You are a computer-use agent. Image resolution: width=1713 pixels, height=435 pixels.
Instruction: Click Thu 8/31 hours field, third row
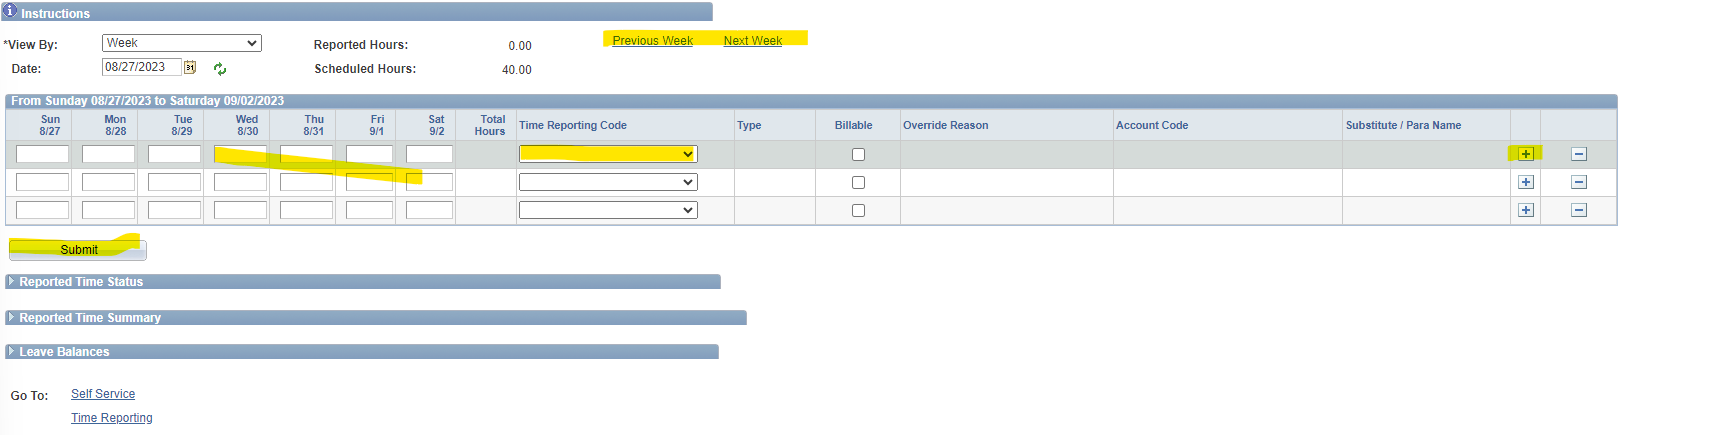(x=306, y=210)
